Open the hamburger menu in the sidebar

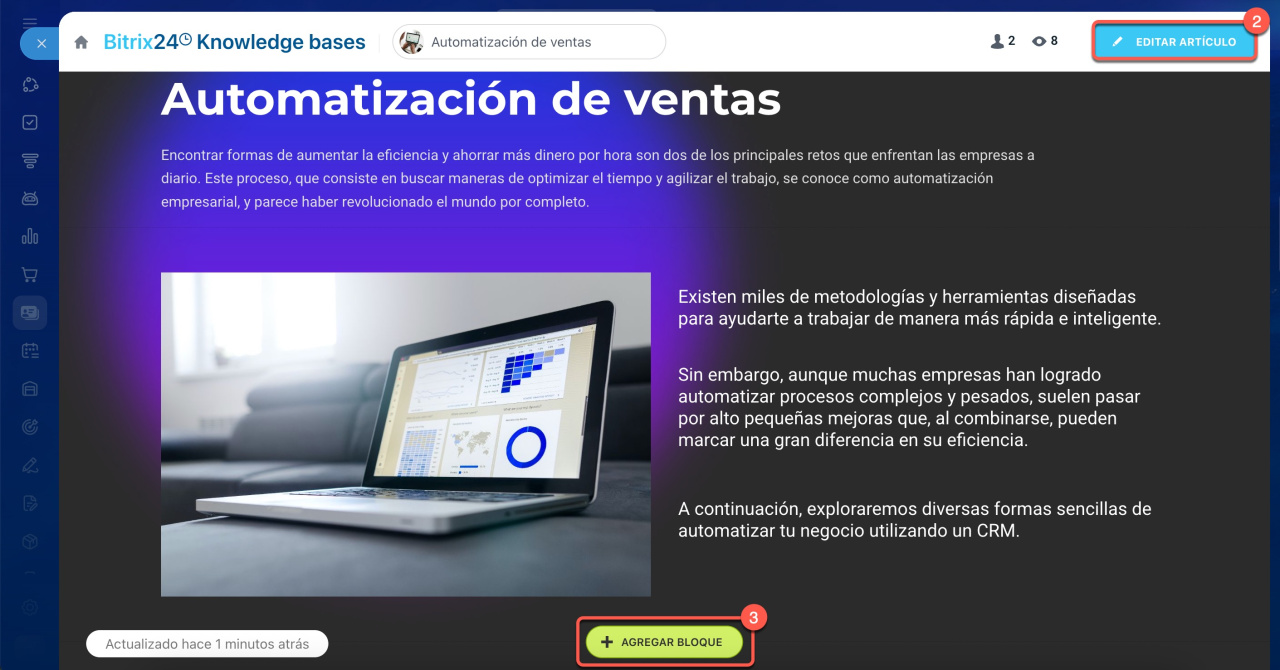(x=30, y=20)
